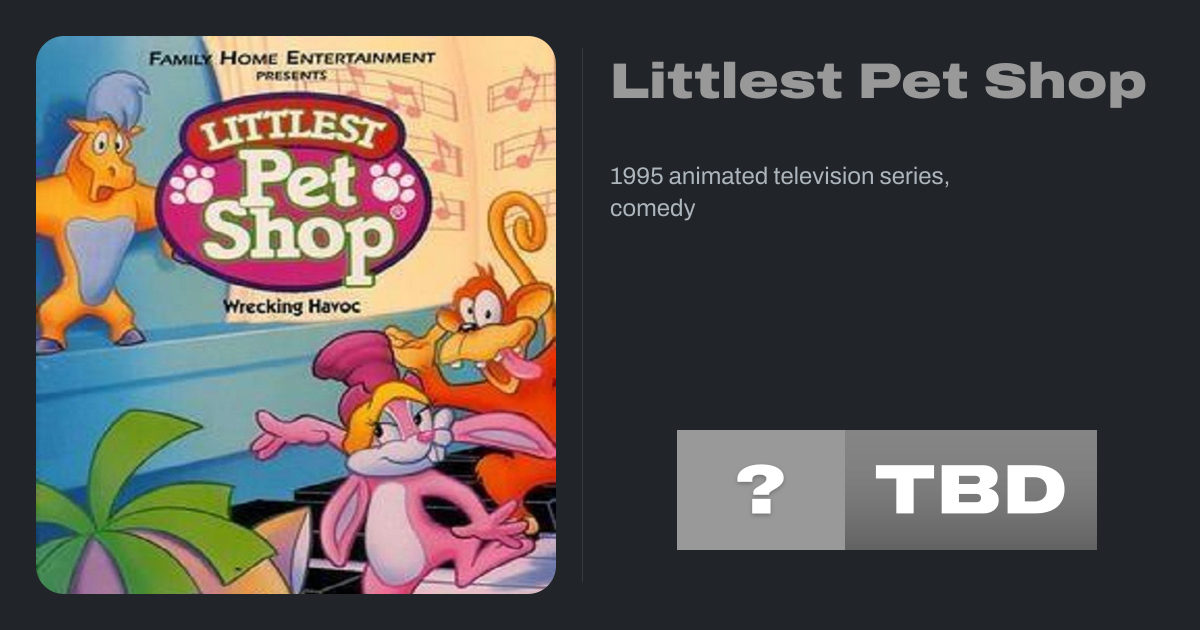This screenshot has height=630, width=1200.
Task: Click the question mark score box
Action: [x=761, y=490]
